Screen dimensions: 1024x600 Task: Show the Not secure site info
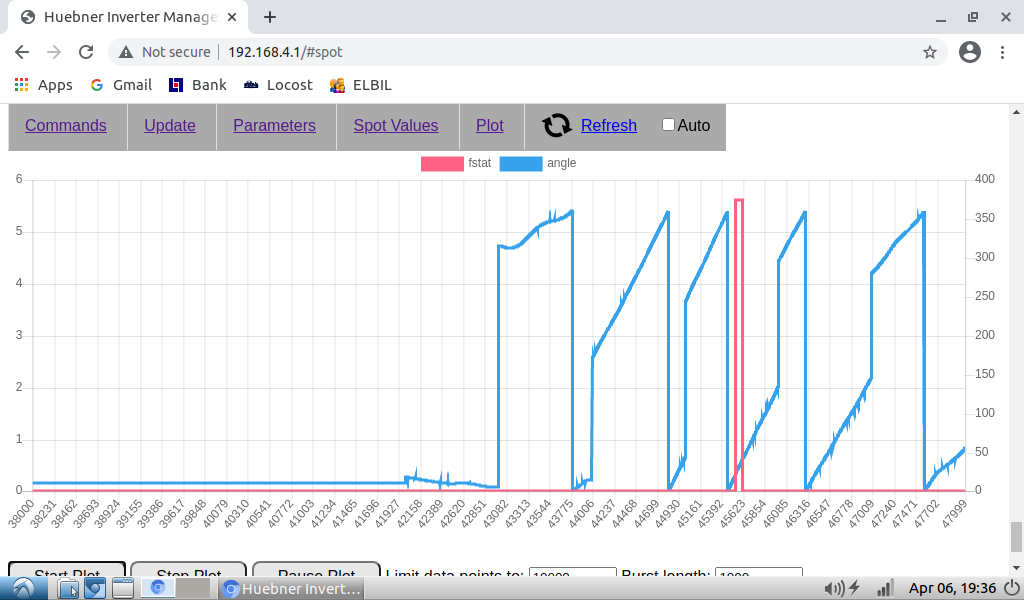[165, 52]
